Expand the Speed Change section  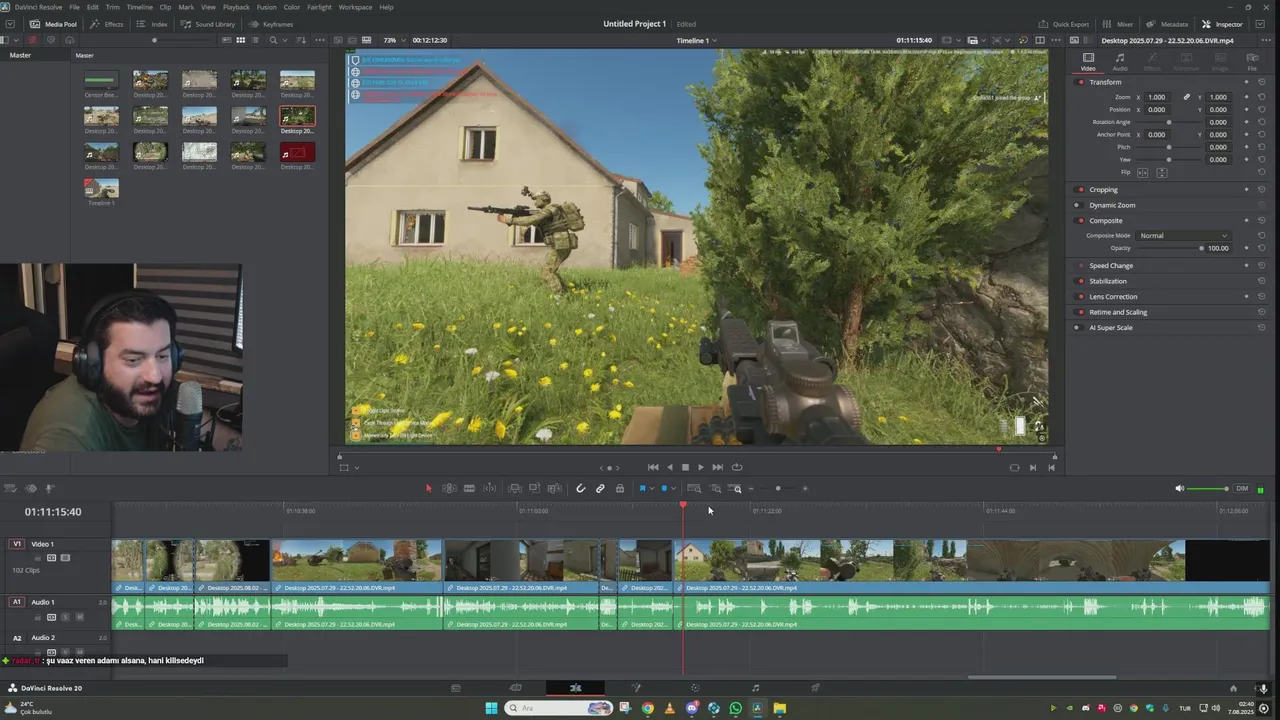click(x=1111, y=265)
